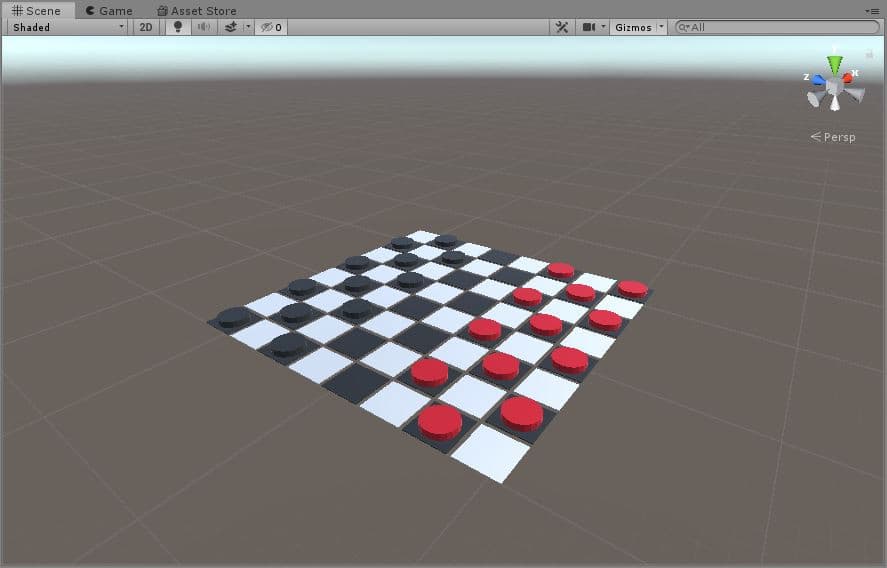Click the scene camera icon
The image size is (887, 568).
click(x=589, y=27)
